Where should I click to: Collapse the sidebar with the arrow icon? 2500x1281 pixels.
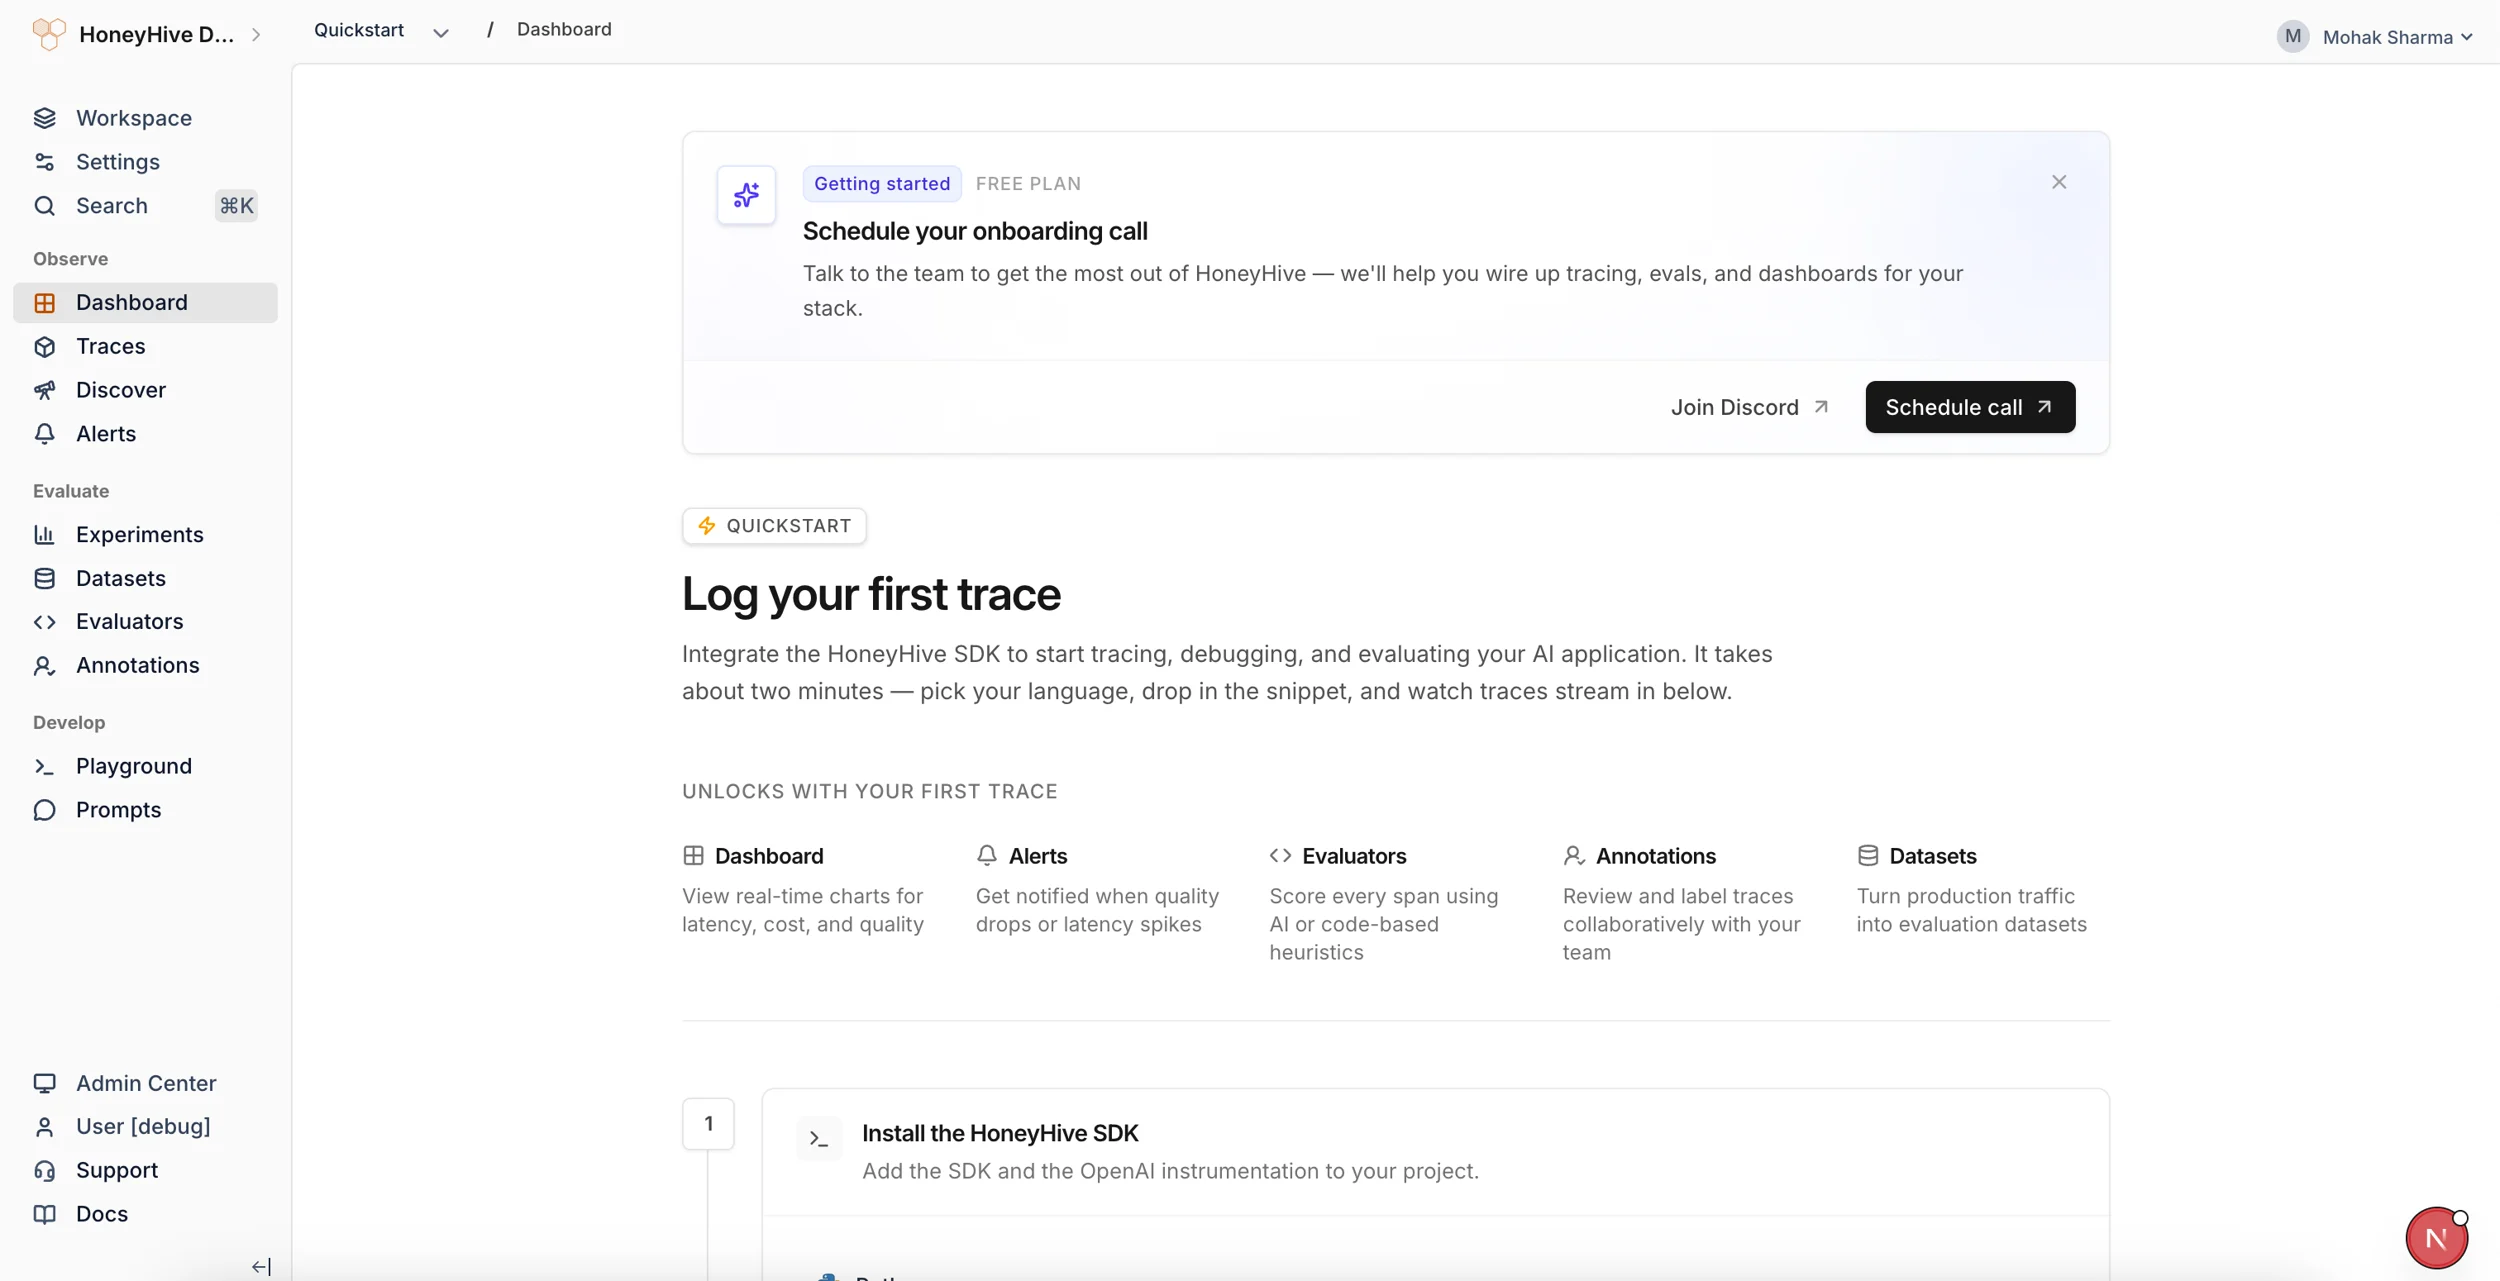[261, 1267]
